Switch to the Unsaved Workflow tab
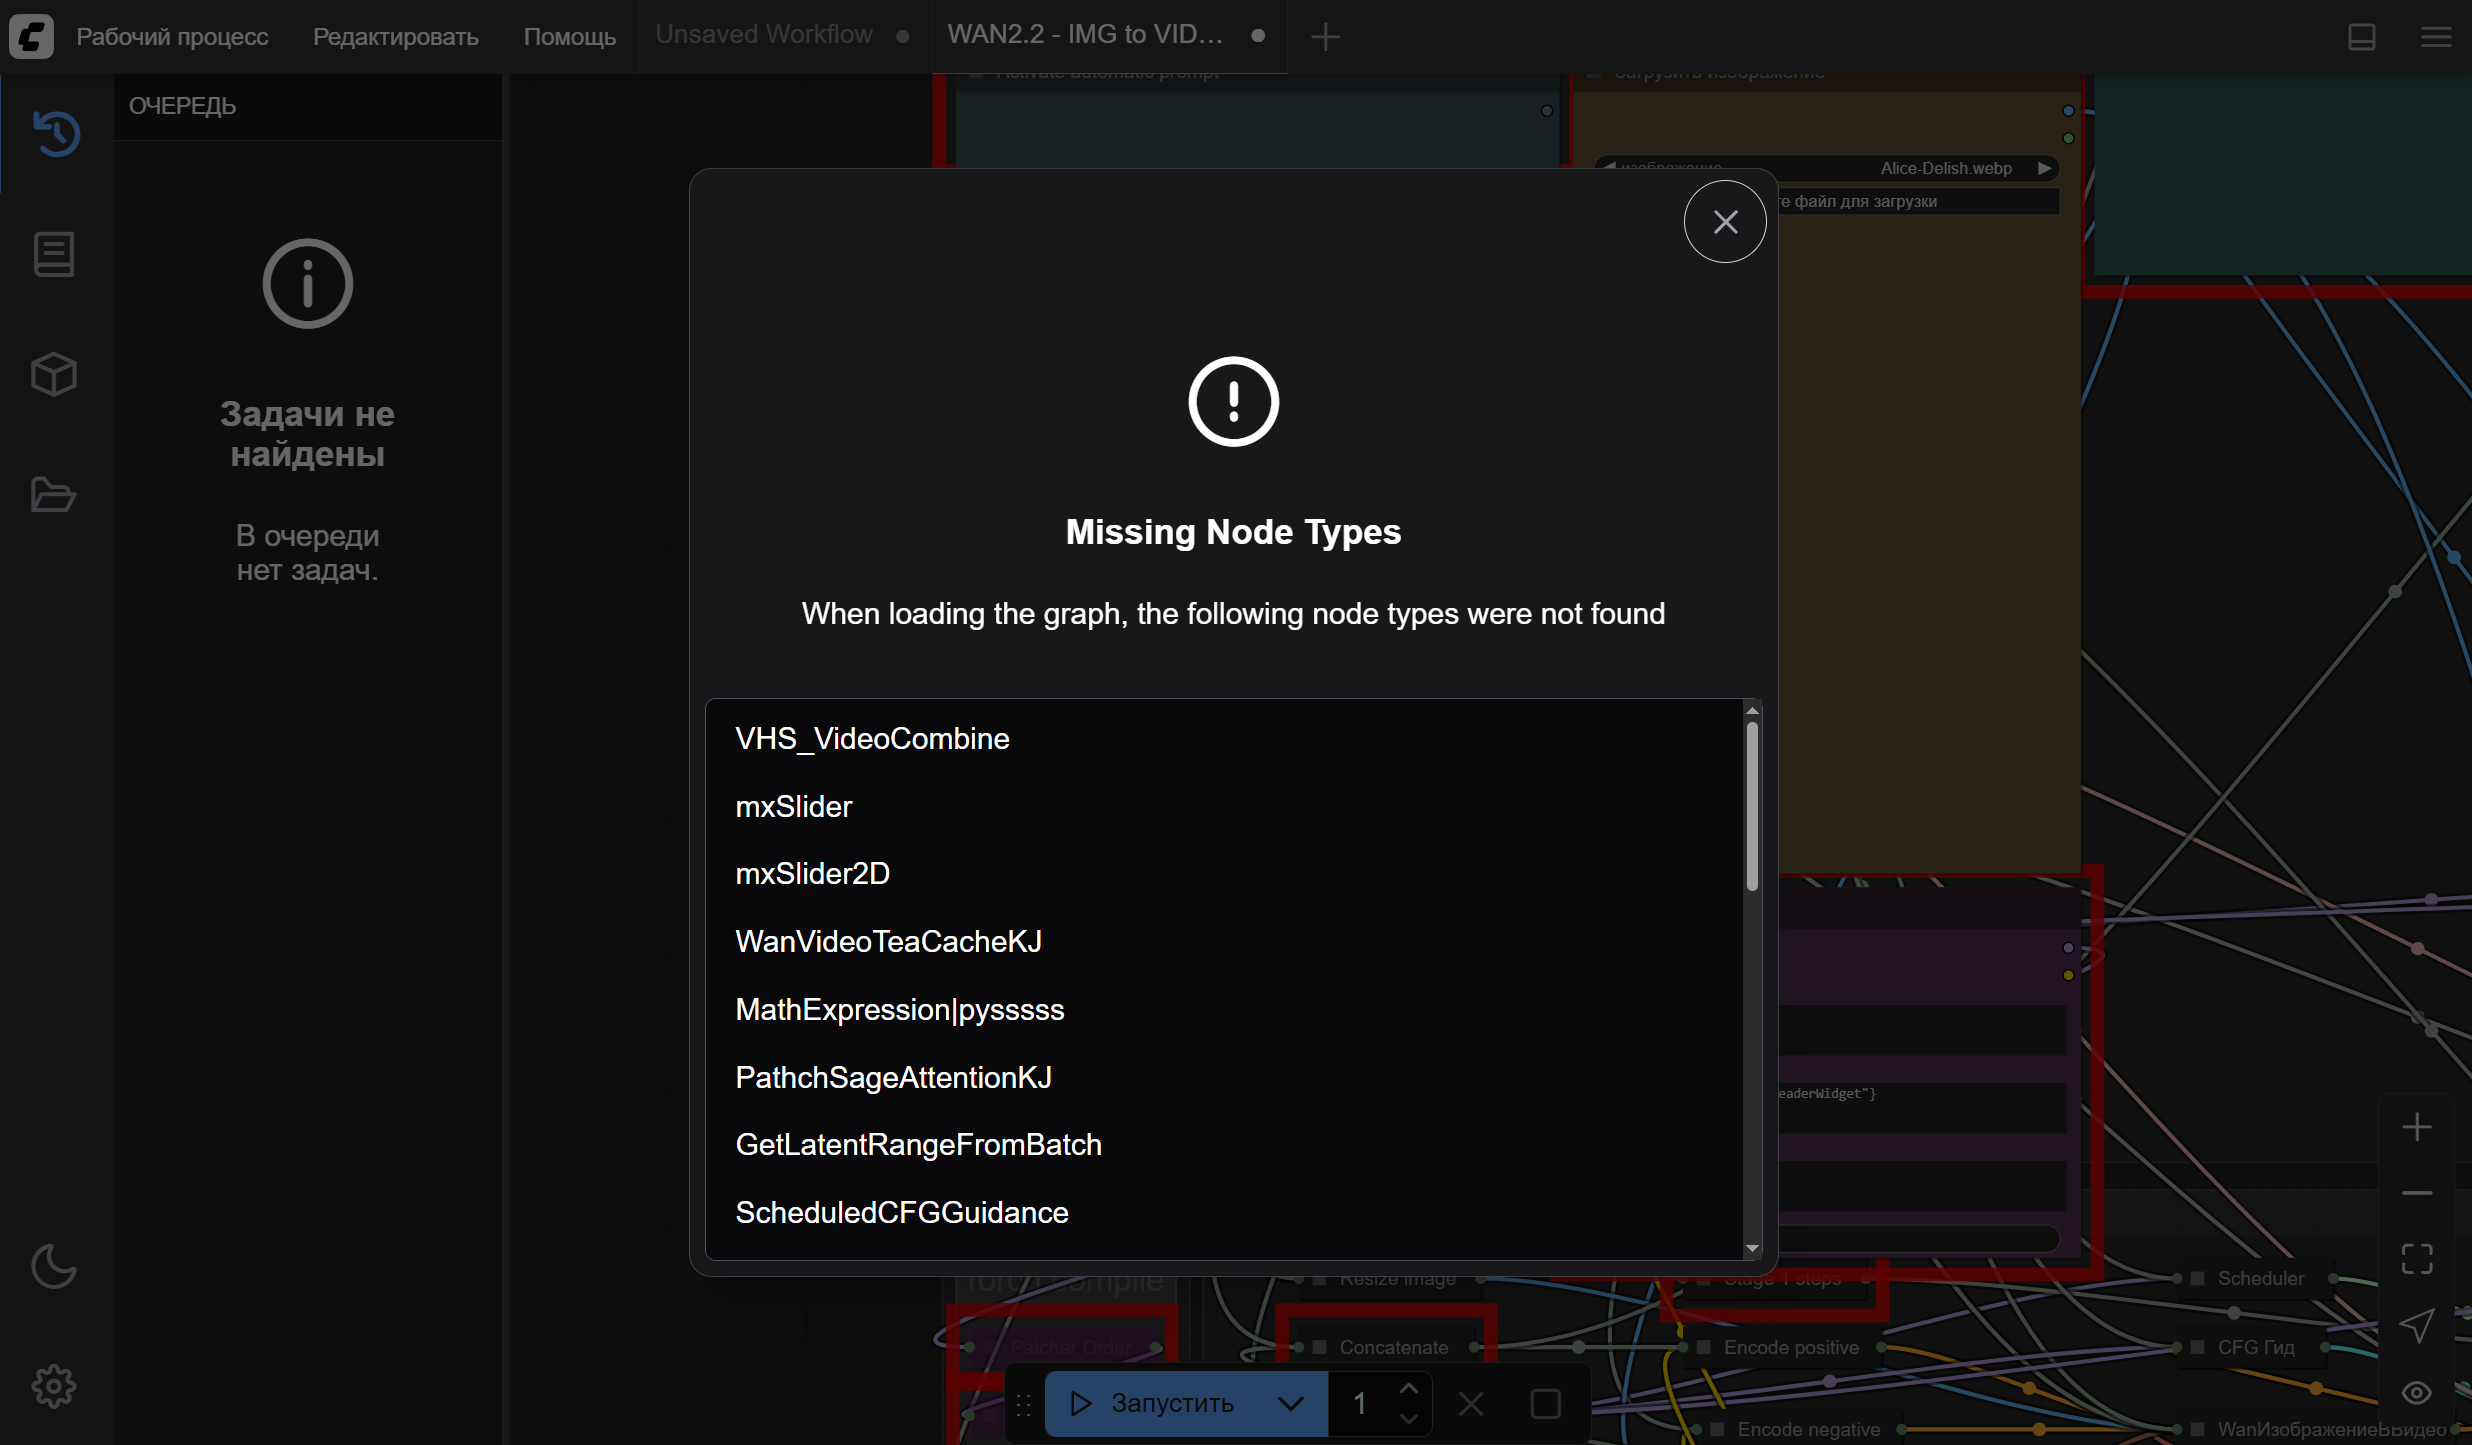2472x1445 pixels. coord(764,35)
